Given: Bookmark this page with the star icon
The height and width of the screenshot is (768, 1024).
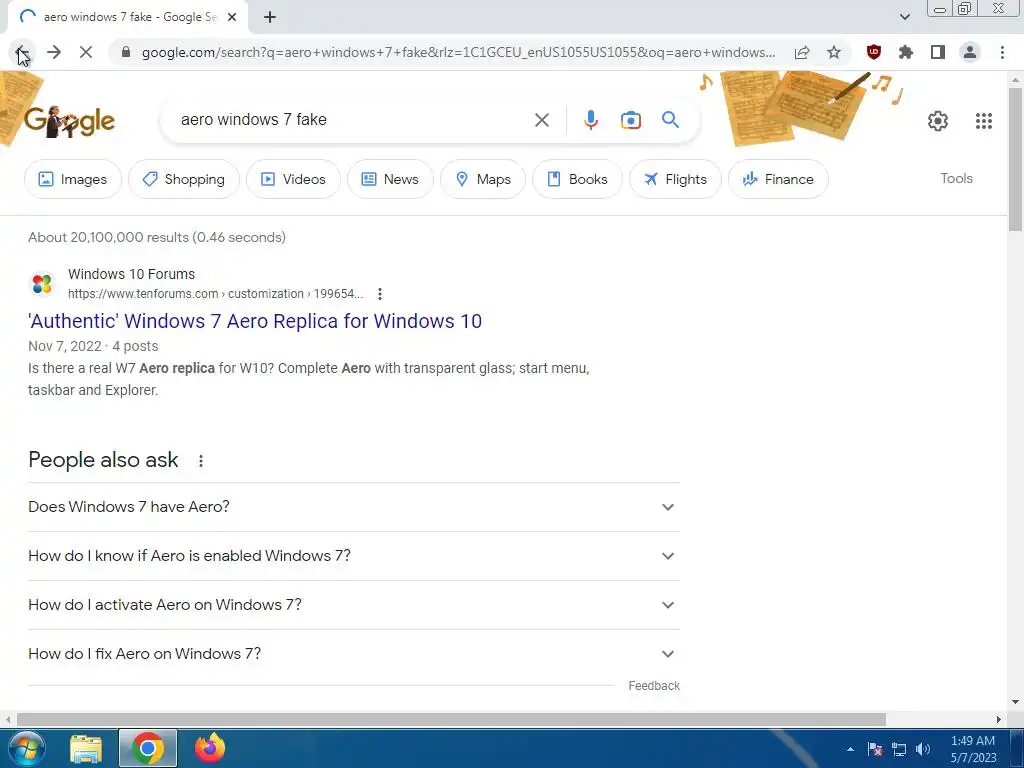Looking at the screenshot, I should pyautogui.click(x=834, y=52).
